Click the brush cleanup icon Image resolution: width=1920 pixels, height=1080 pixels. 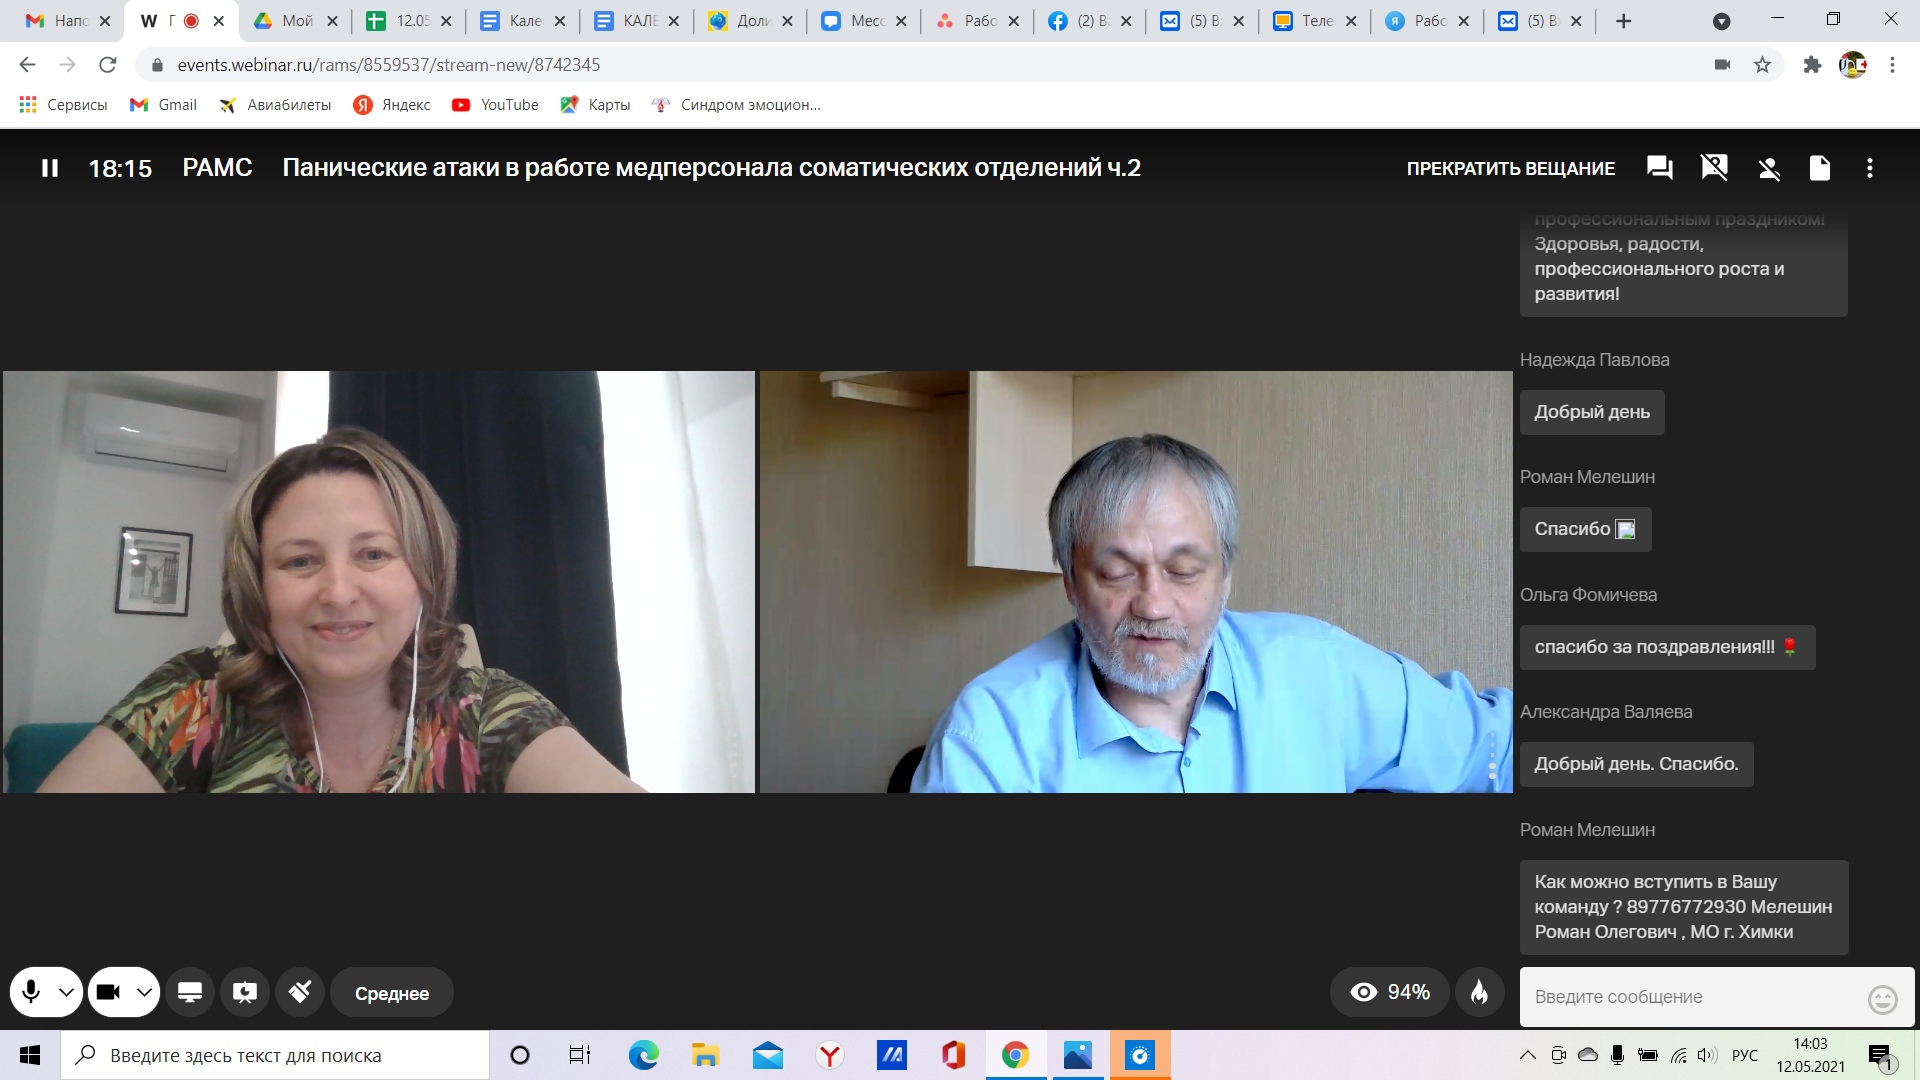click(300, 992)
